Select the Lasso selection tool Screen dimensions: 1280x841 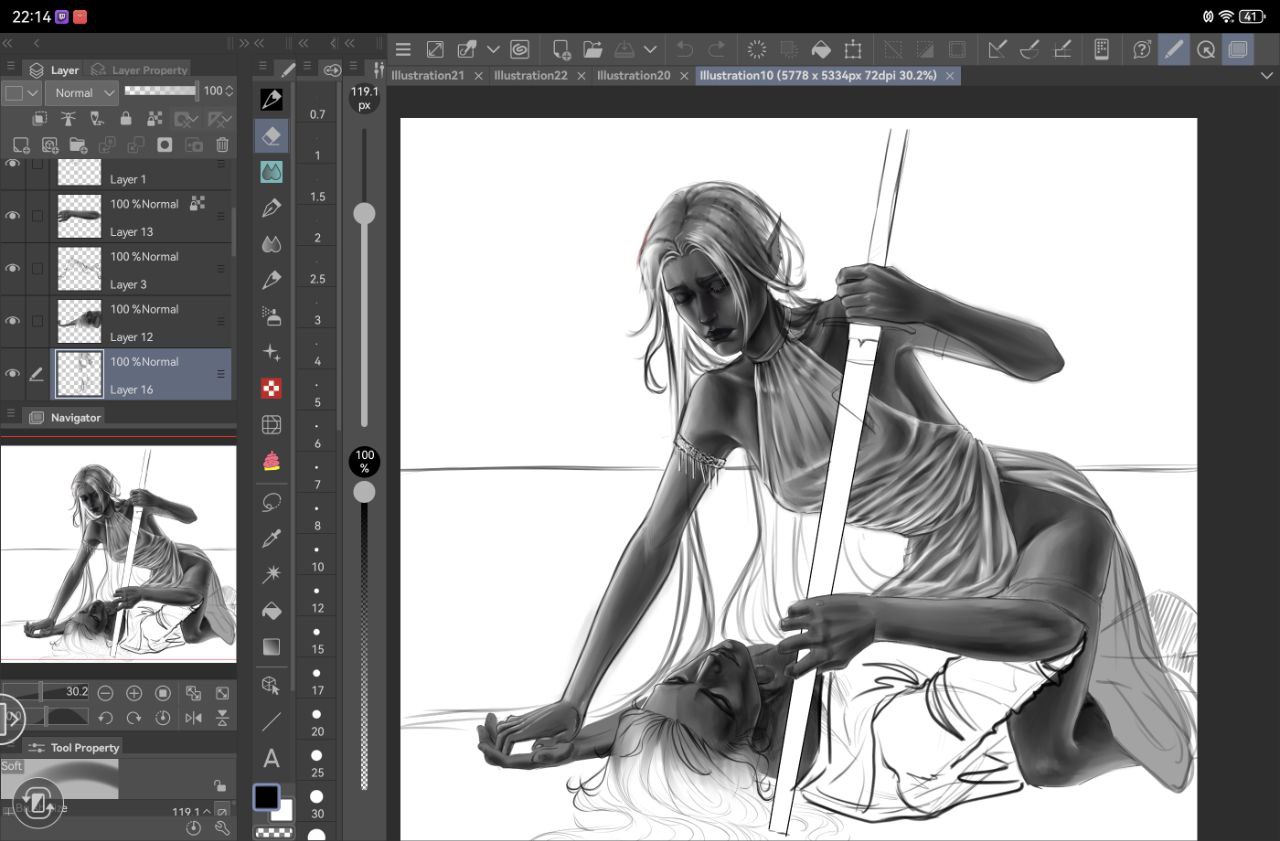271,501
